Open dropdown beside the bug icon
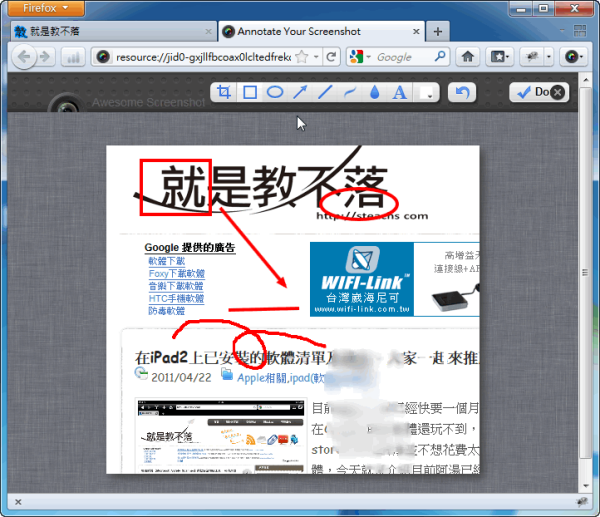This screenshot has width=600, height=517. pyautogui.click(x=549, y=57)
